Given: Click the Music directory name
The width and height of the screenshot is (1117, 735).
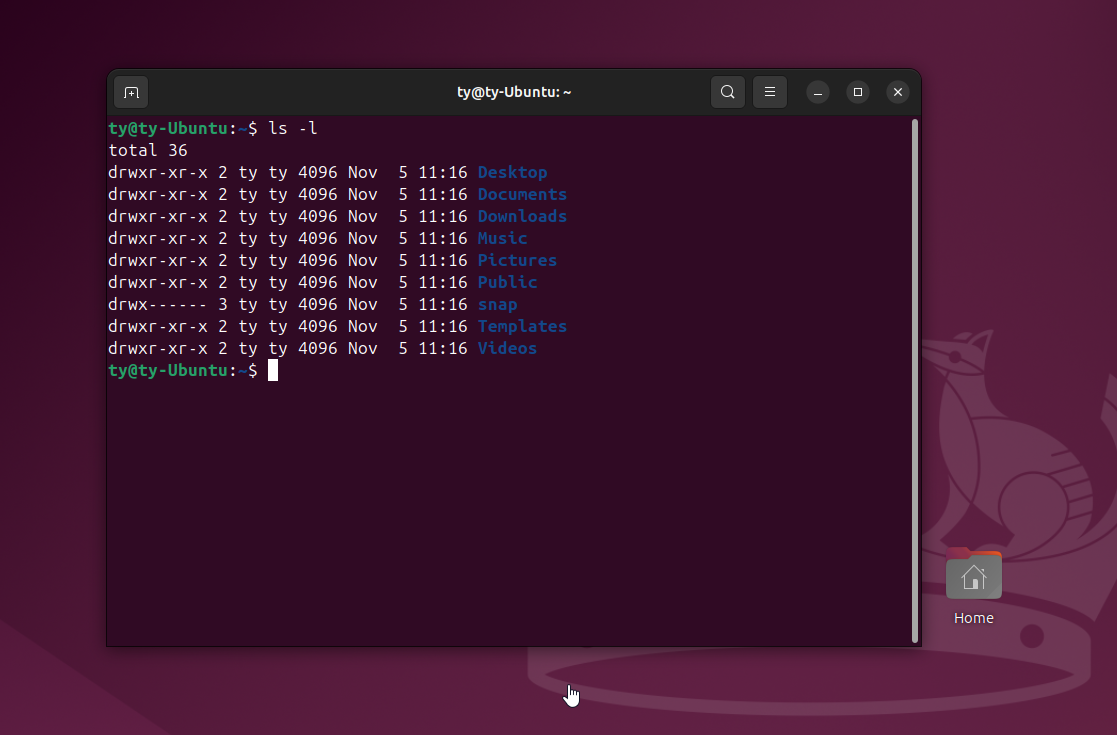Looking at the screenshot, I should click(x=502, y=239).
